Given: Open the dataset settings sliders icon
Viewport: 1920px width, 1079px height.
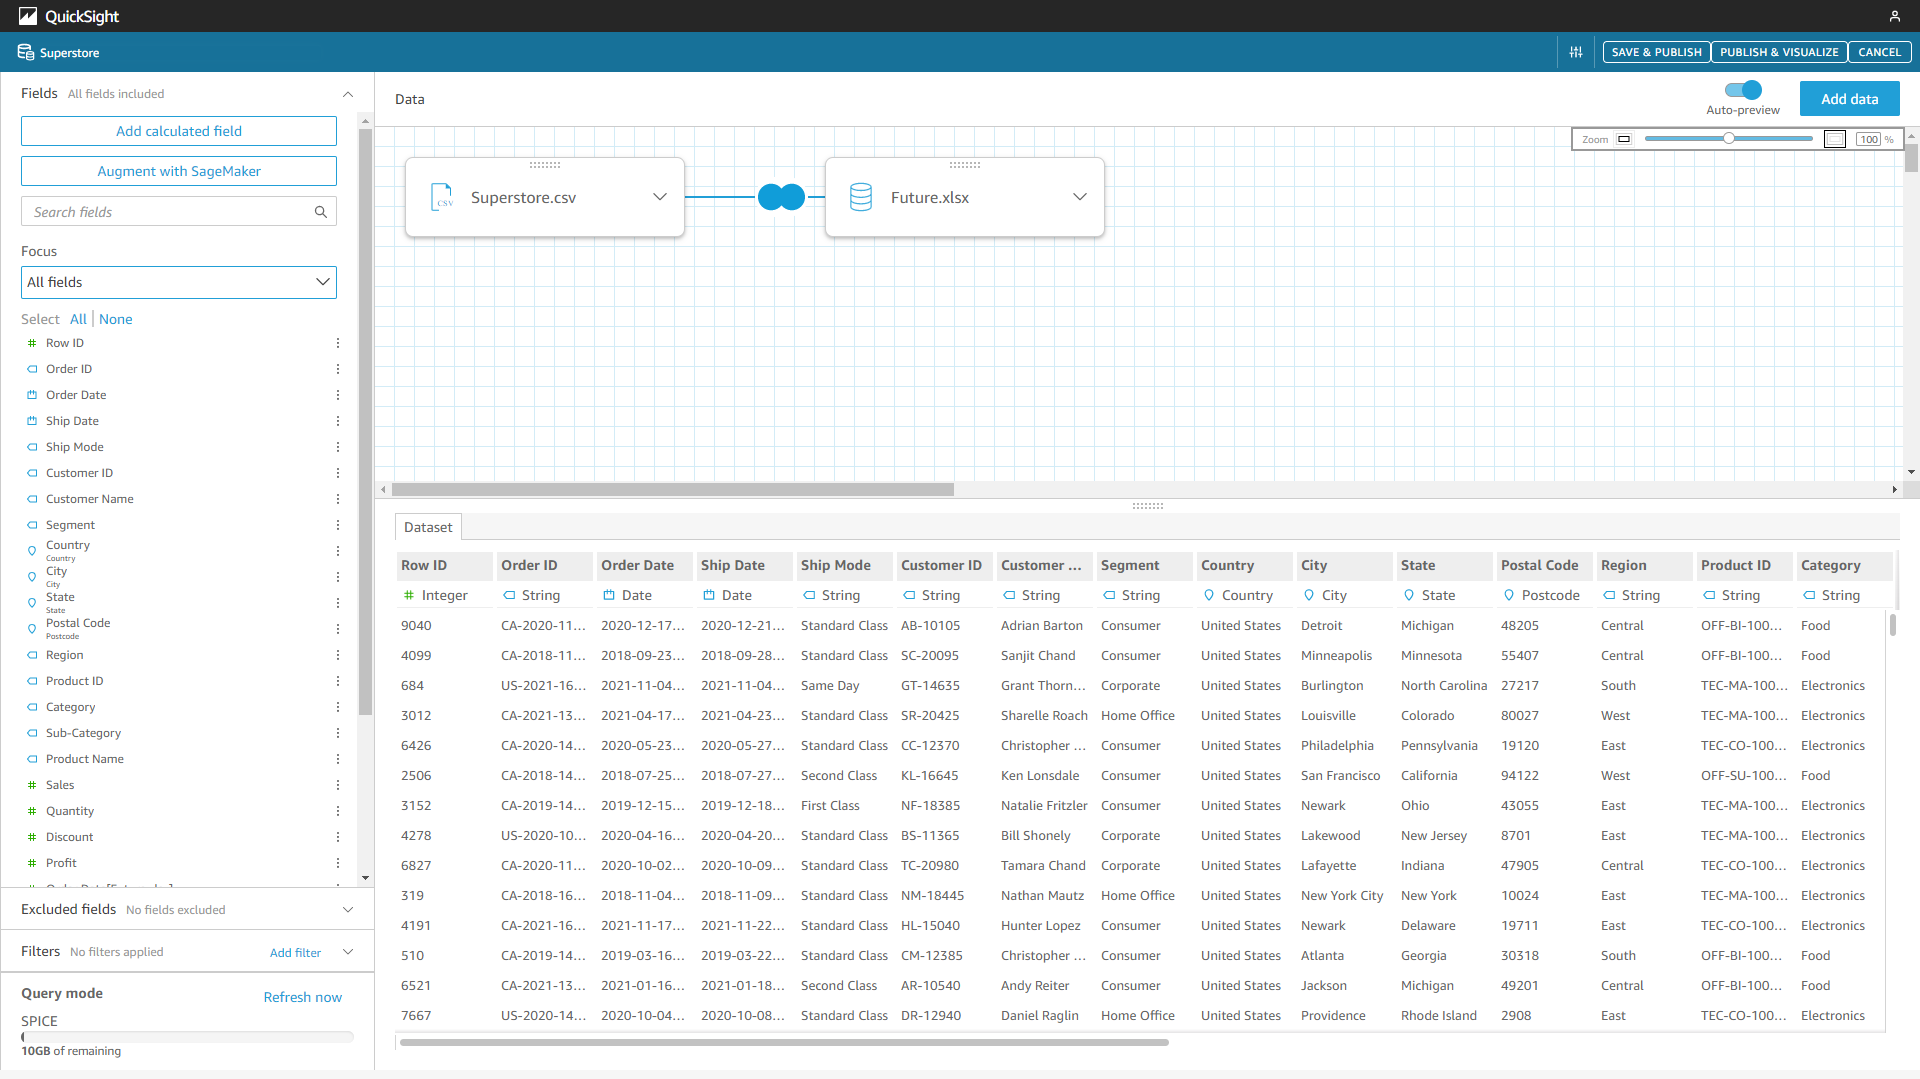Looking at the screenshot, I should click(x=1576, y=52).
